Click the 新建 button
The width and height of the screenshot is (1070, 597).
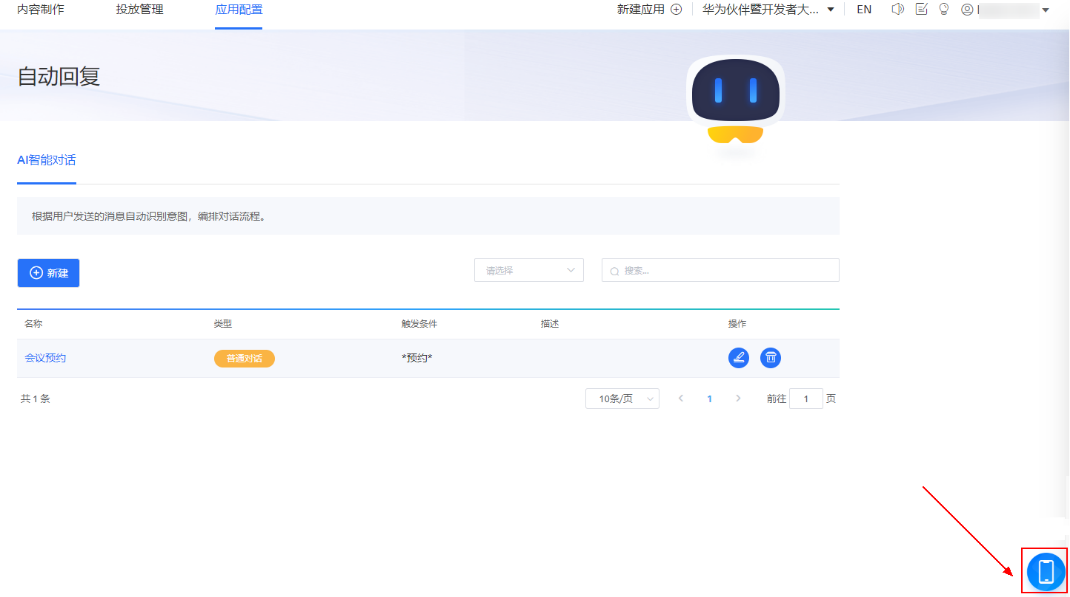tap(48, 273)
